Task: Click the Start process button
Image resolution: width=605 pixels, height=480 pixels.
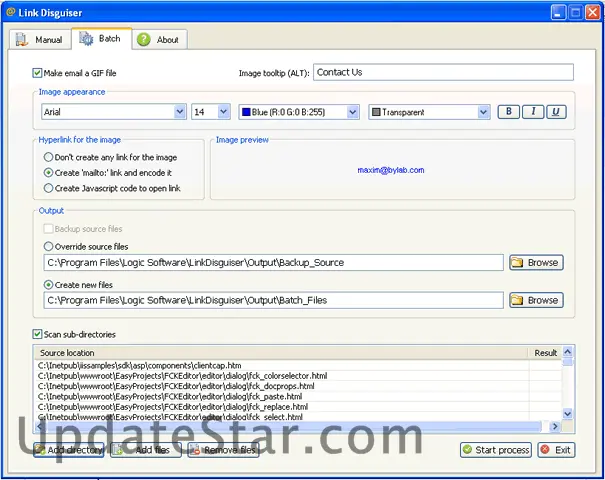Action: pyautogui.click(x=496, y=450)
